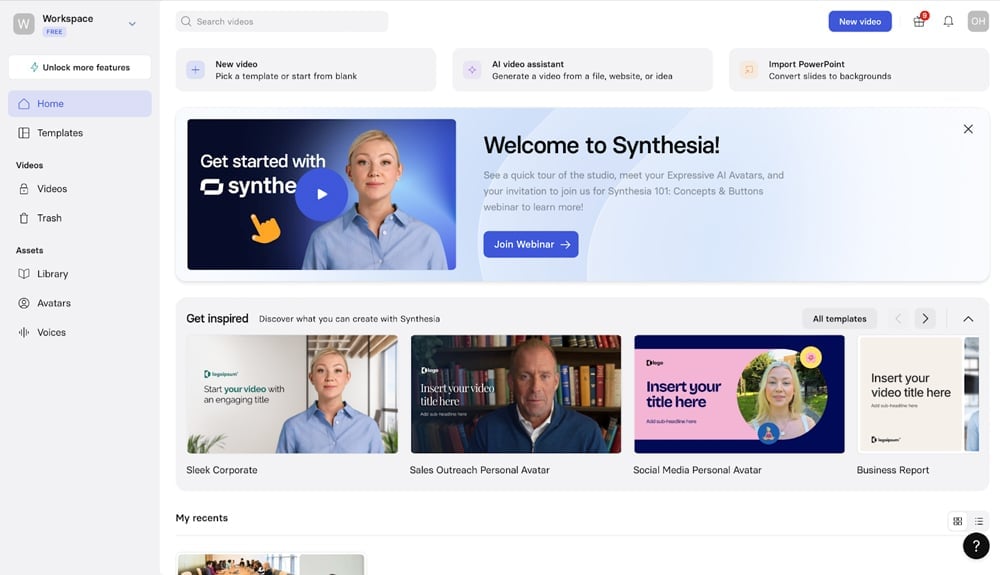
Task: Click the Social Media Personal Avatar title
Action: point(697,470)
